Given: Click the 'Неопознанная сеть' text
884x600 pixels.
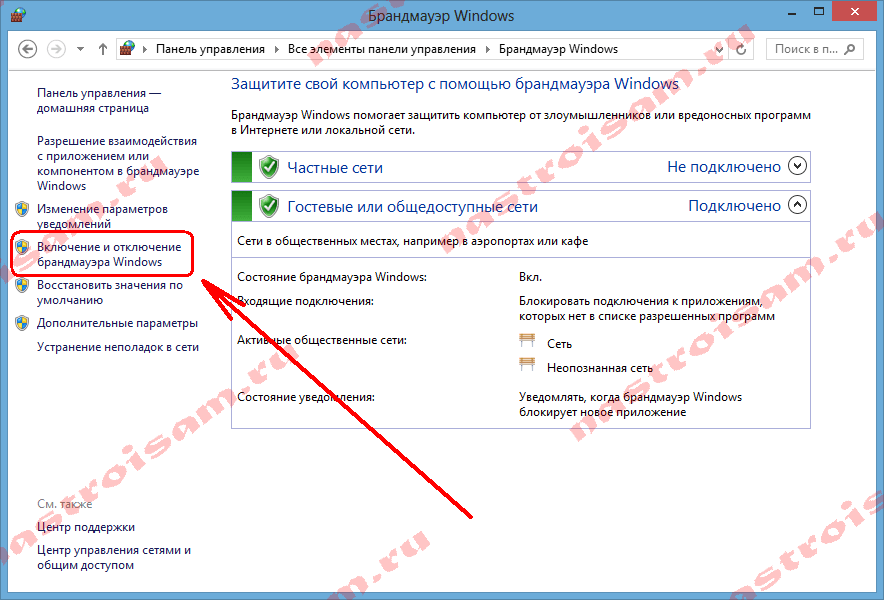Looking at the screenshot, I should [x=600, y=368].
